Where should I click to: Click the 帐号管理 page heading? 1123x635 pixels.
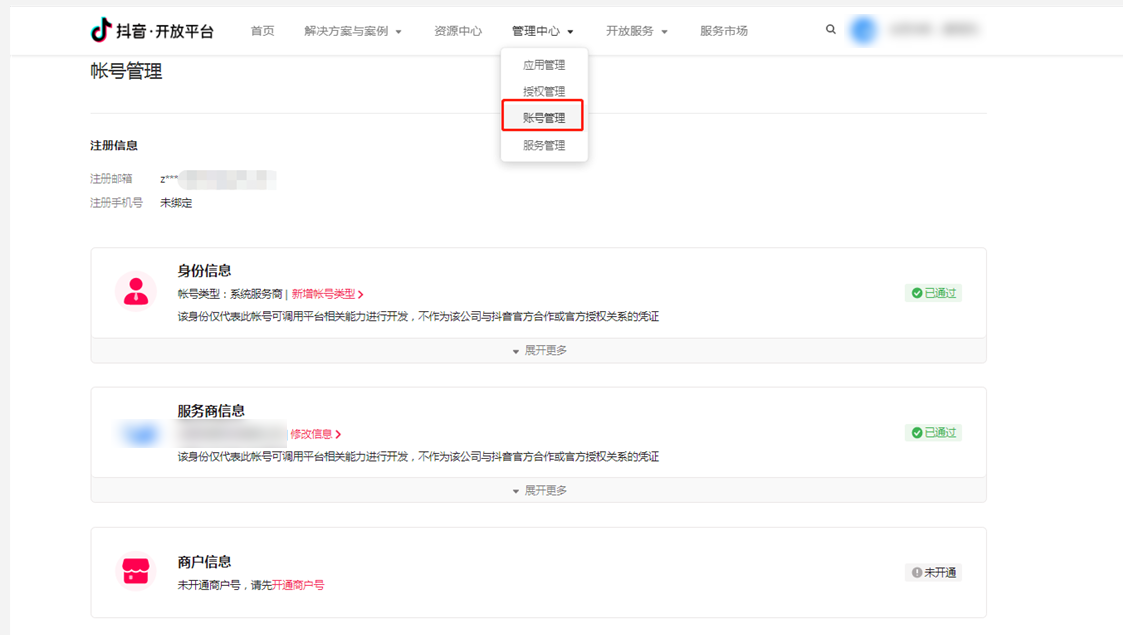(x=126, y=72)
